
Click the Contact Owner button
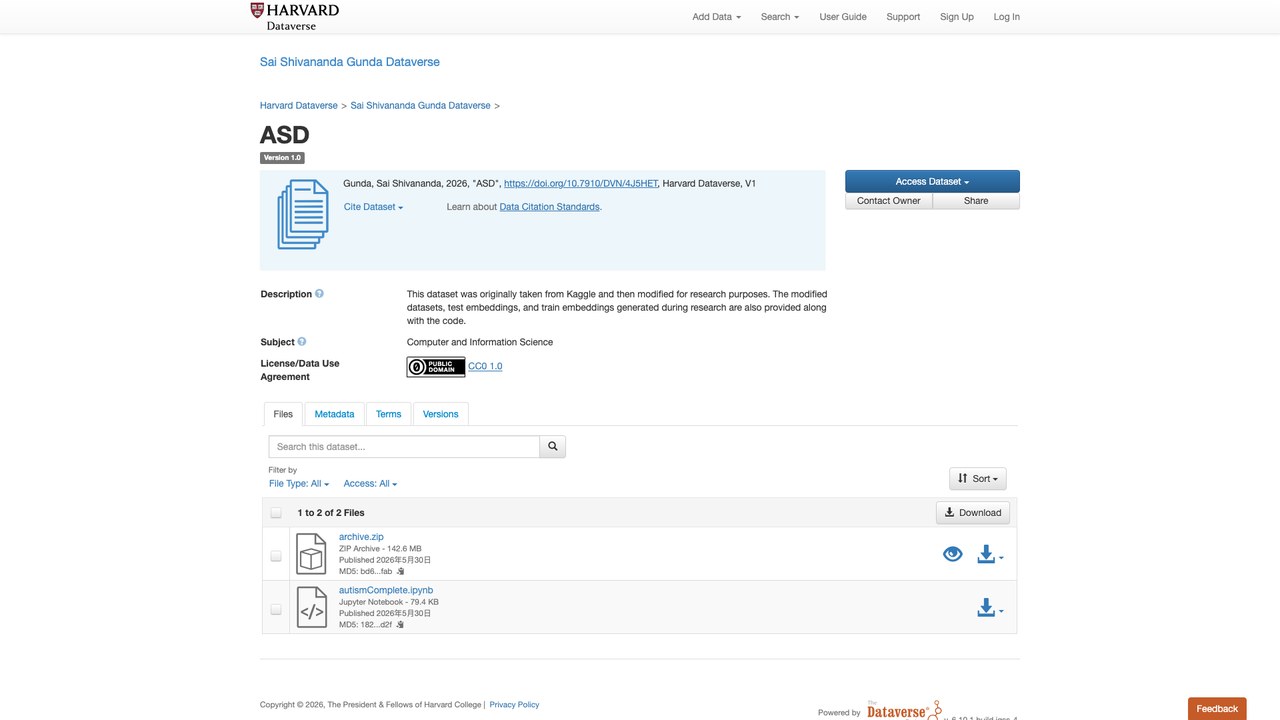889,201
